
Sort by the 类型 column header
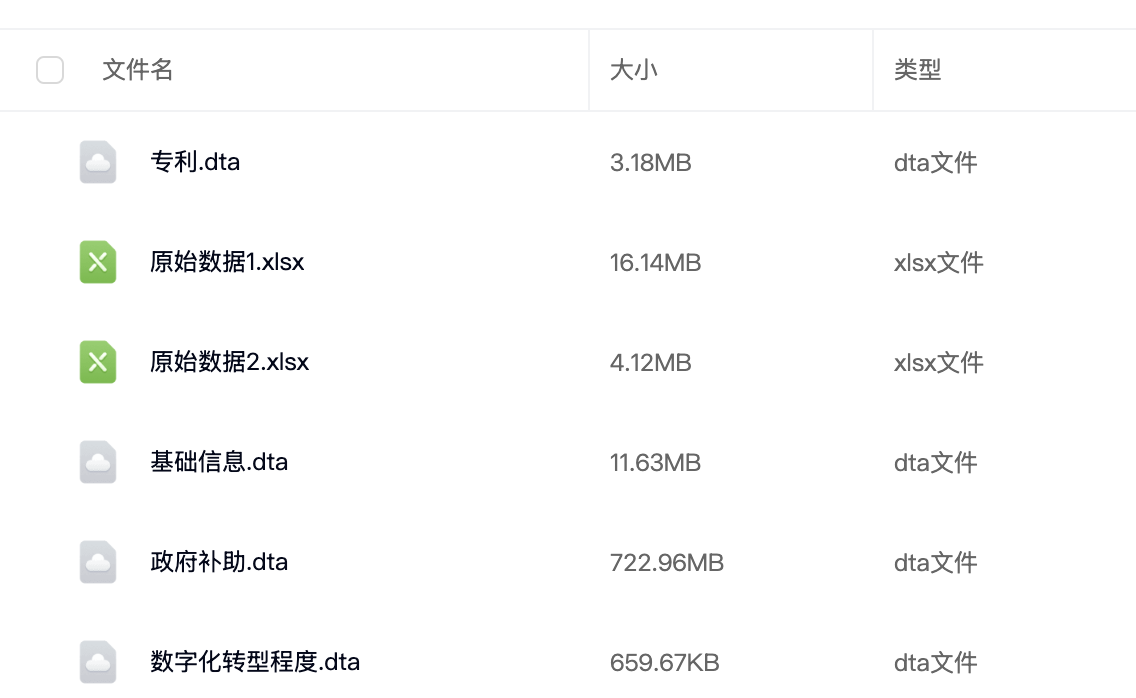[x=918, y=70]
